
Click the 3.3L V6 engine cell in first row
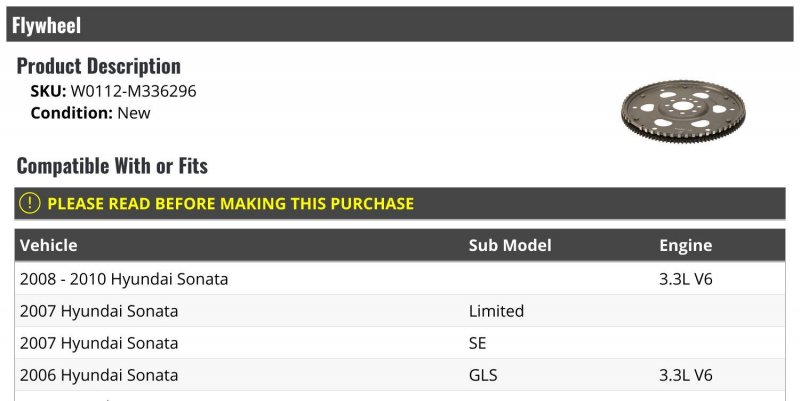click(x=685, y=279)
